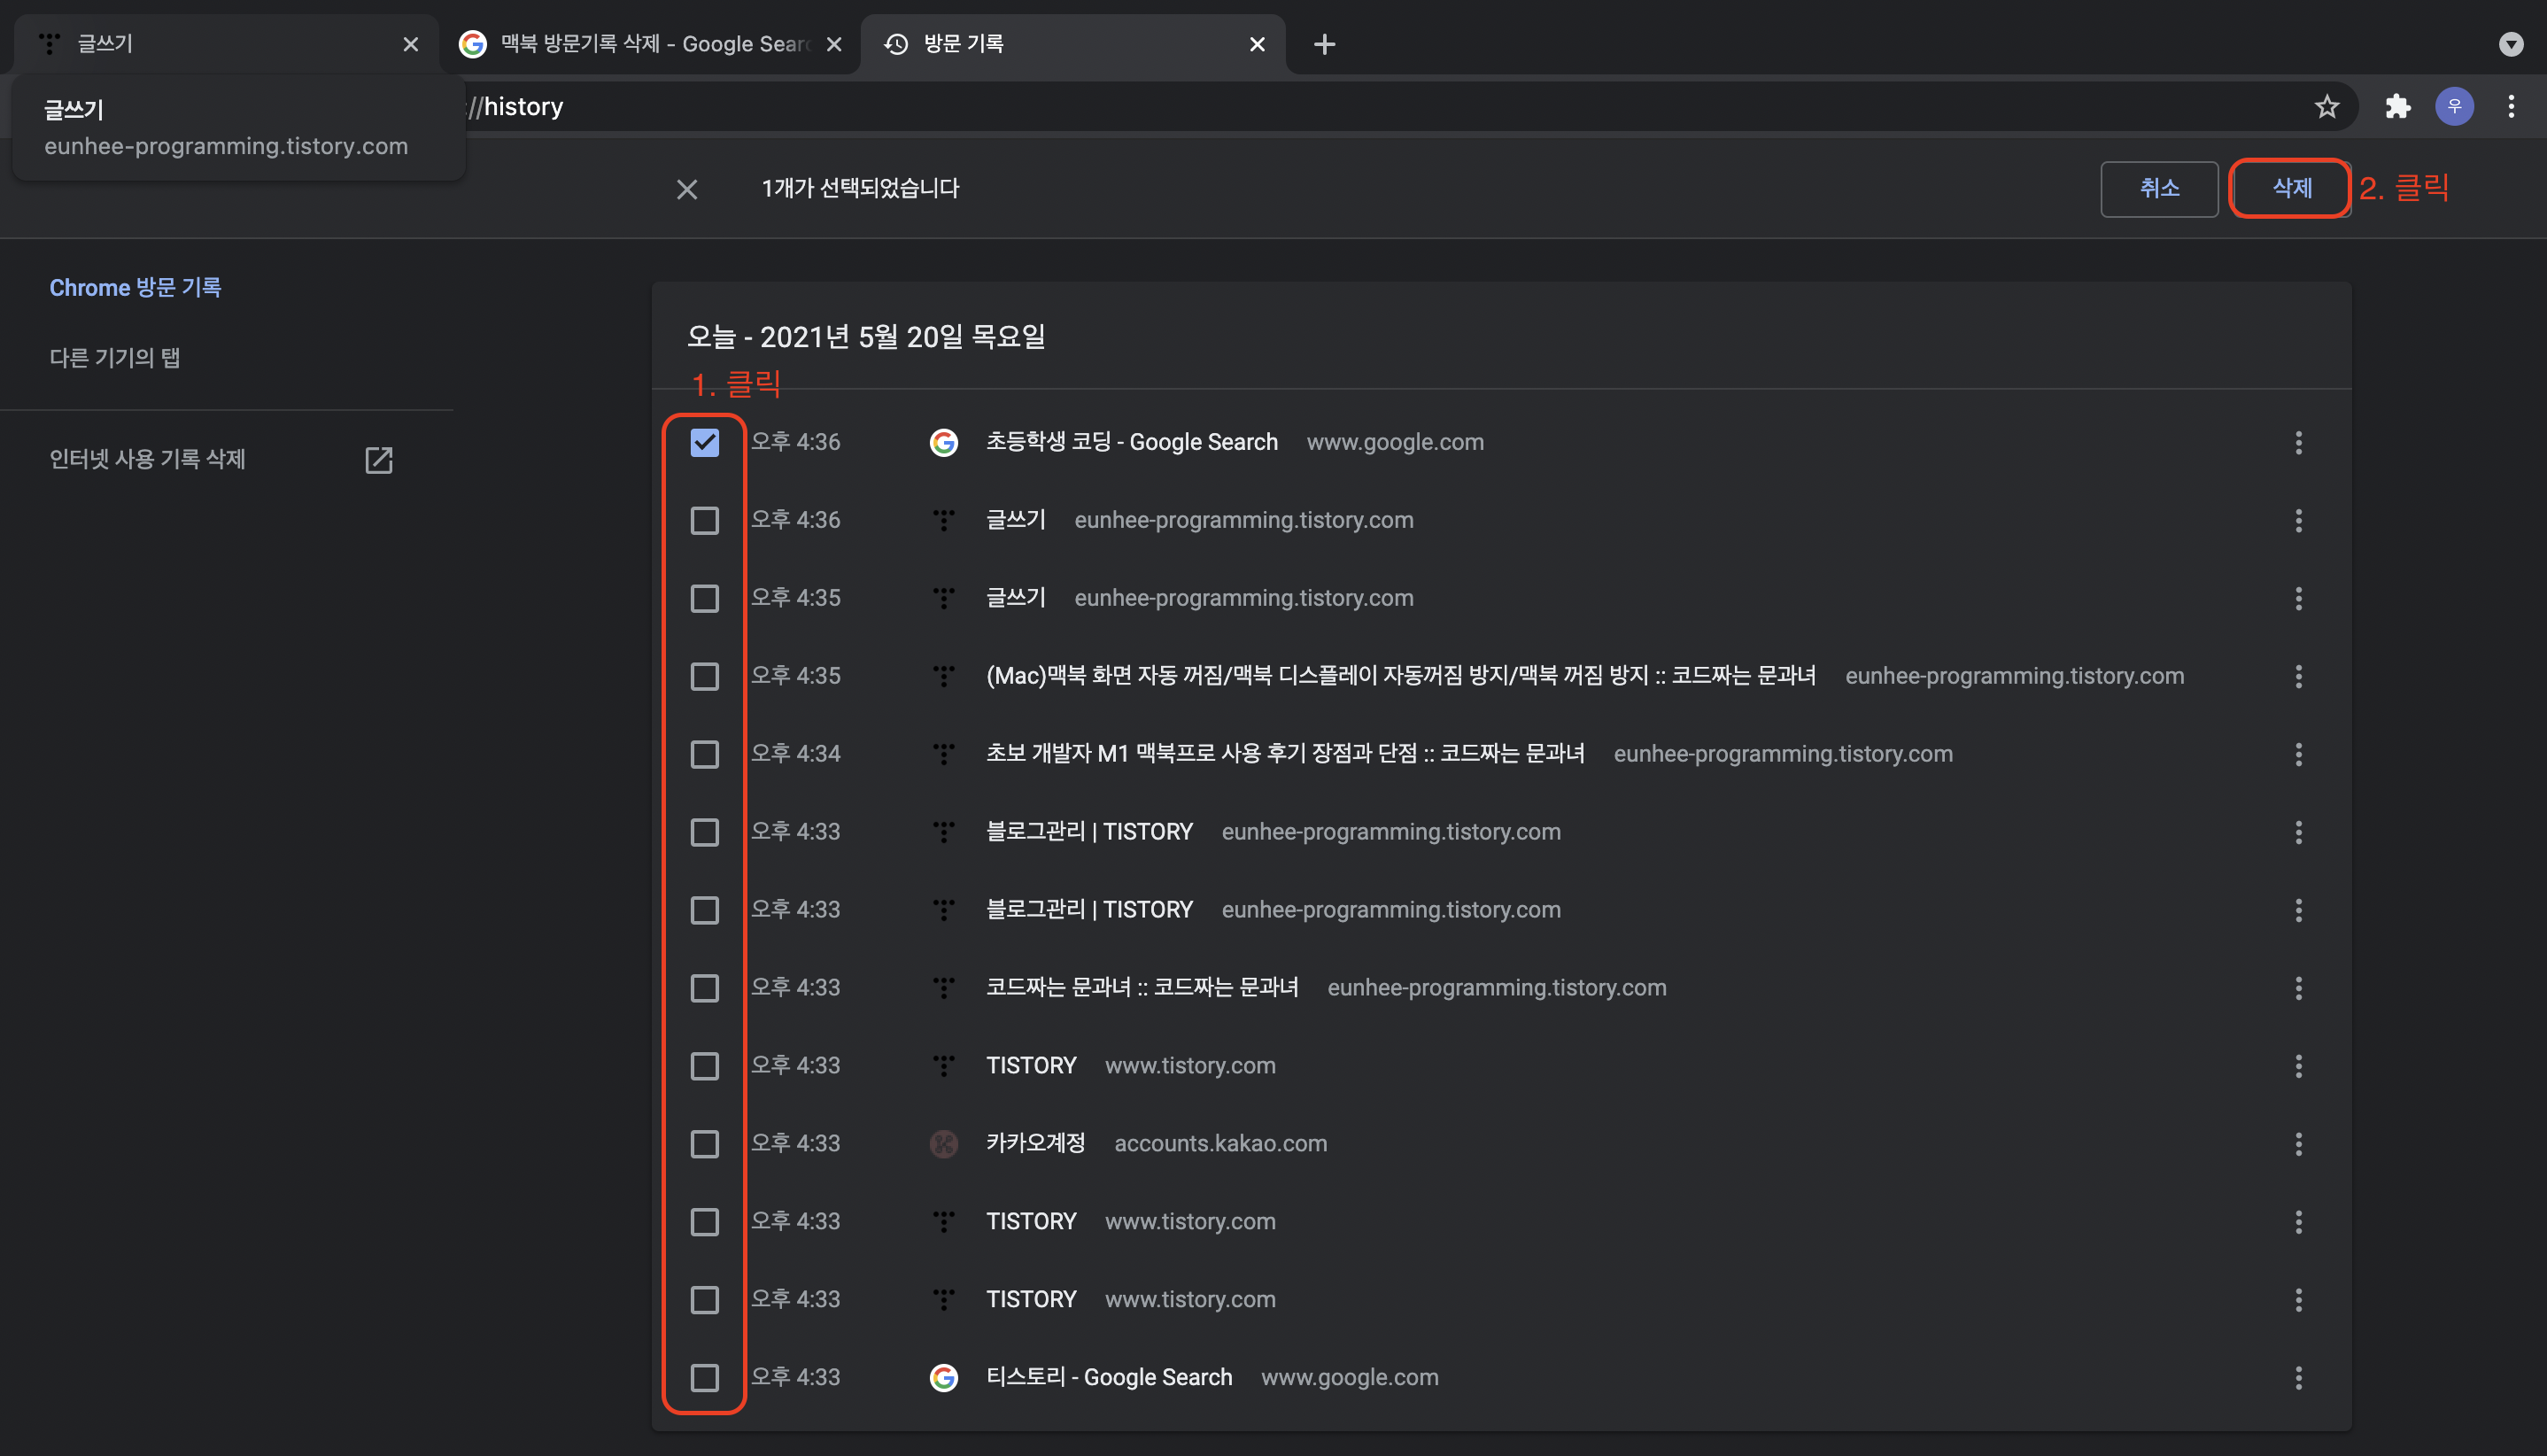The width and height of the screenshot is (2547, 1456).
Task: Open the tab search dropdown arrow
Action: (x=2510, y=44)
